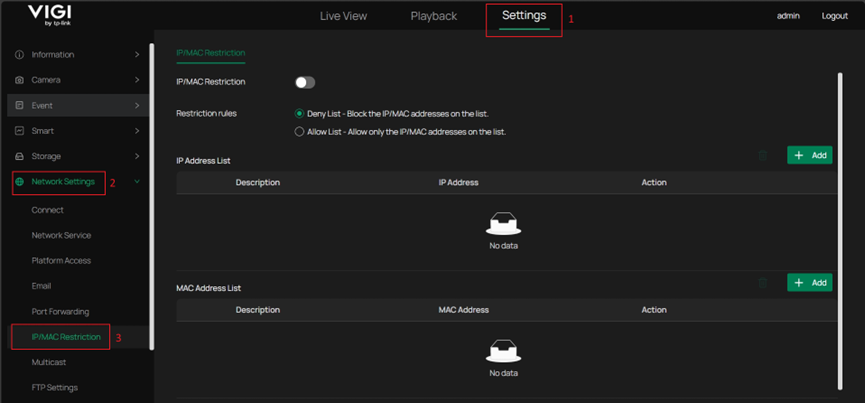Click the main panel vertical scrollbar
The image size is (865, 403).
(840, 231)
